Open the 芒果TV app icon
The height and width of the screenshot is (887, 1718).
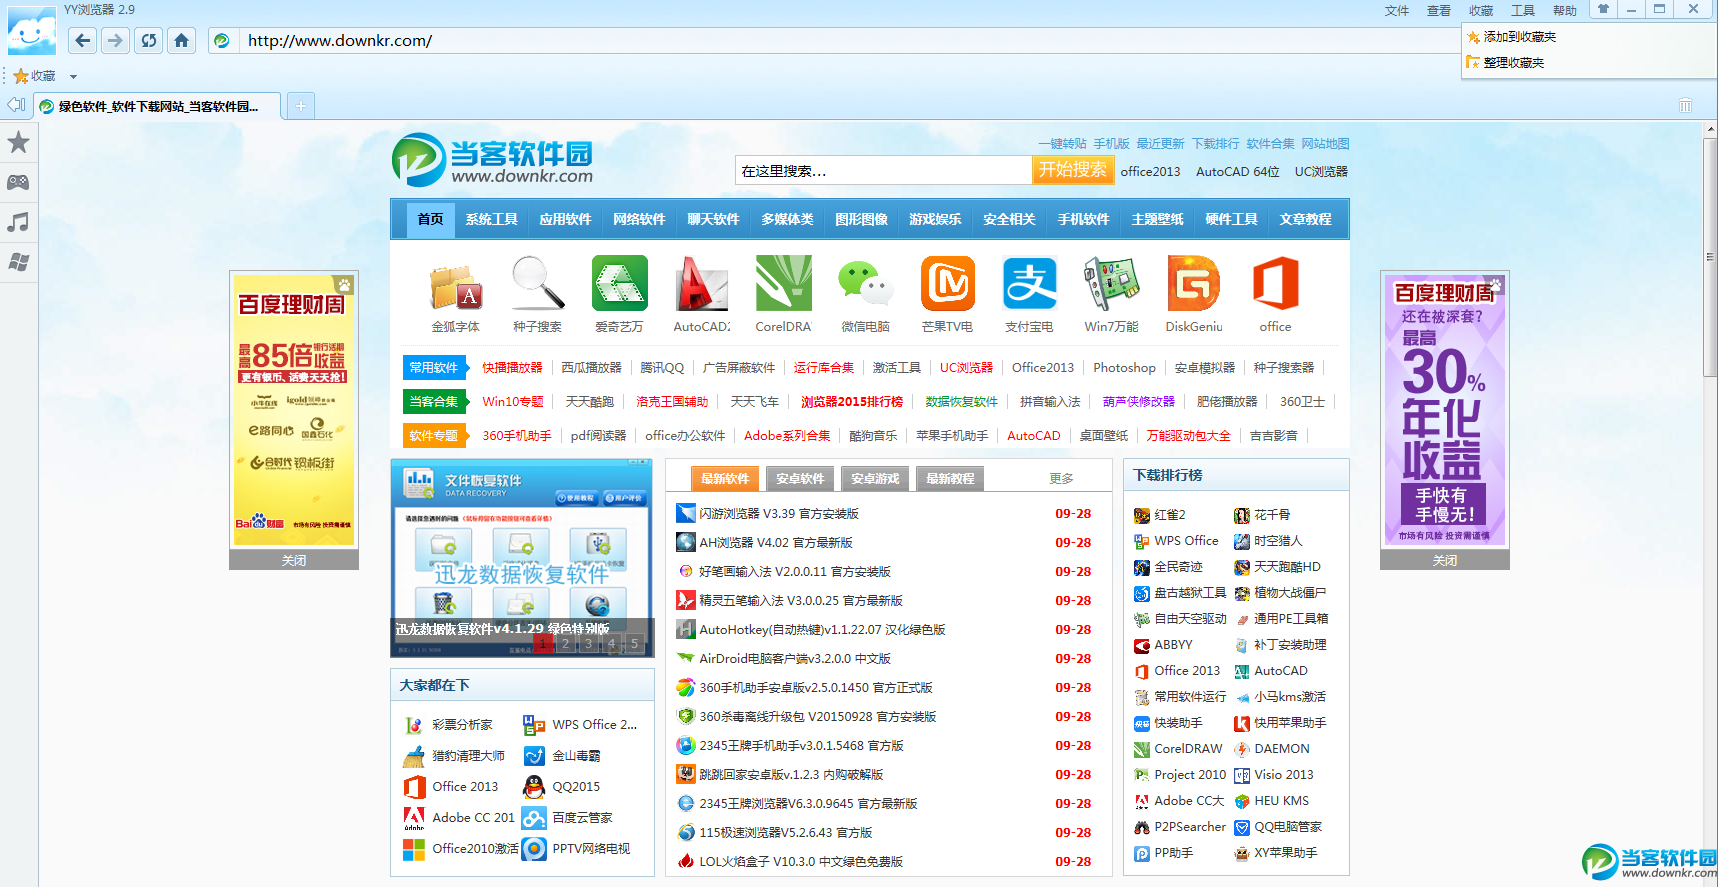[x=947, y=284]
